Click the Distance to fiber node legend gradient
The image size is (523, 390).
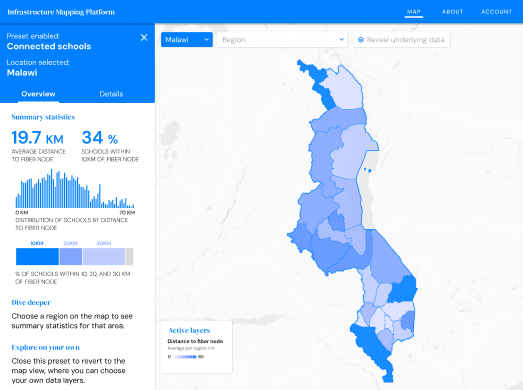pos(185,357)
